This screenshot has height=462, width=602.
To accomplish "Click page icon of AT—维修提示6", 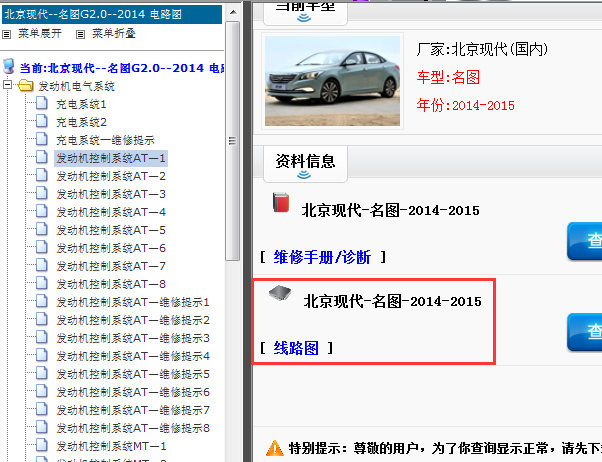I will tap(41, 391).
